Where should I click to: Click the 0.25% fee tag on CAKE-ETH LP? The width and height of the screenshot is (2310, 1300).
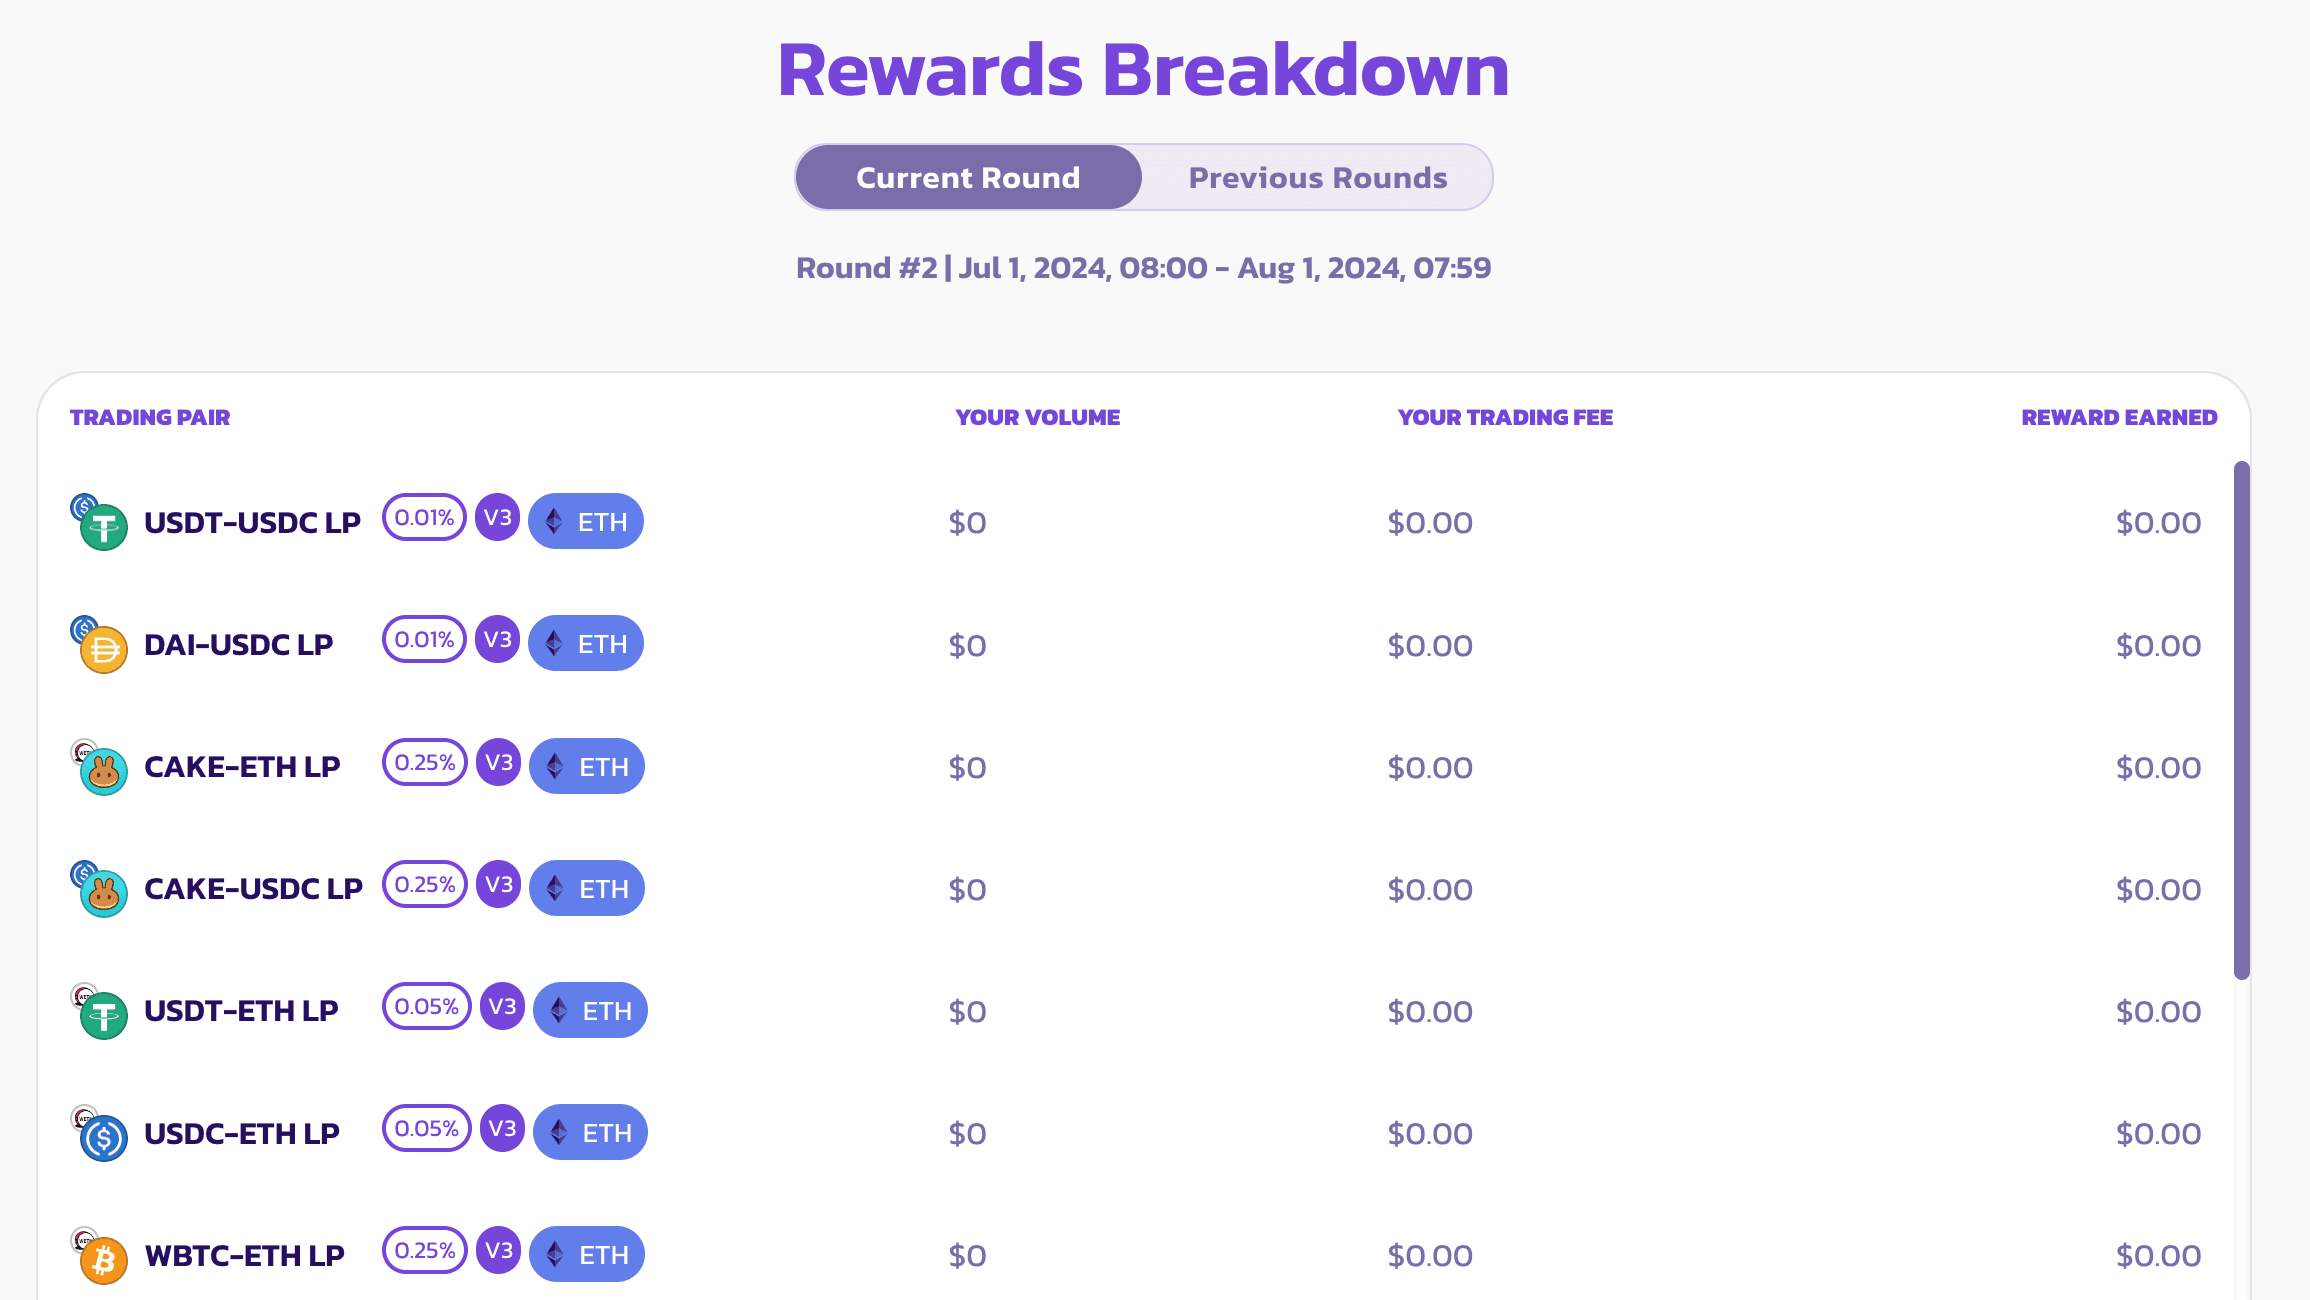click(x=425, y=763)
